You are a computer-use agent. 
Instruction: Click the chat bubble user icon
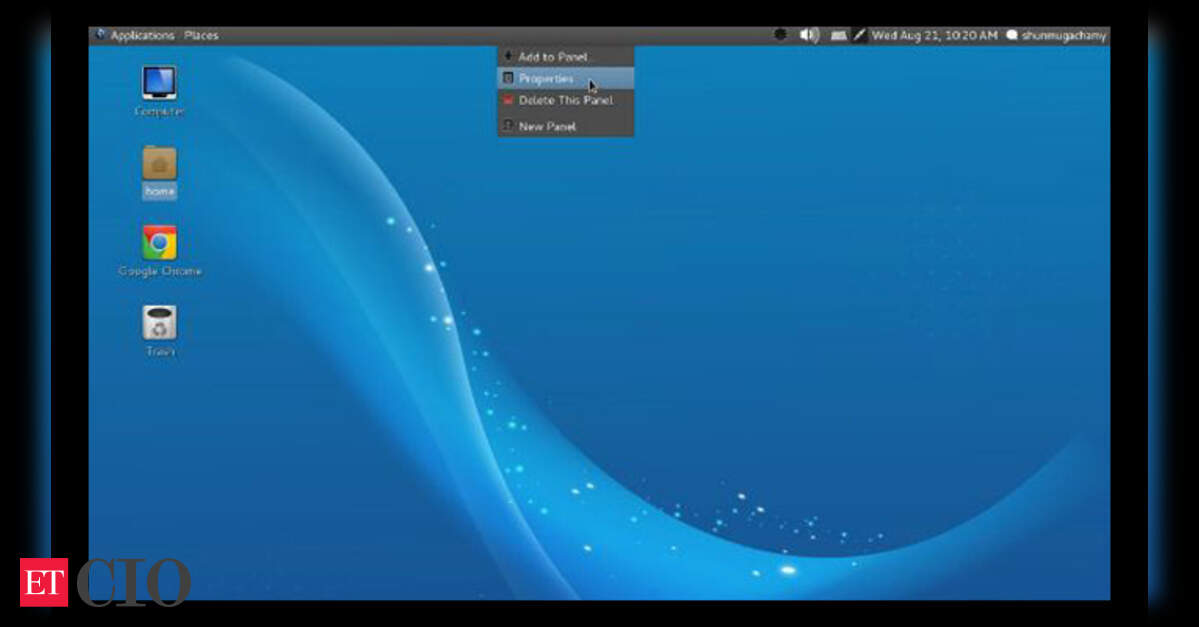click(x=1011, y=35)
